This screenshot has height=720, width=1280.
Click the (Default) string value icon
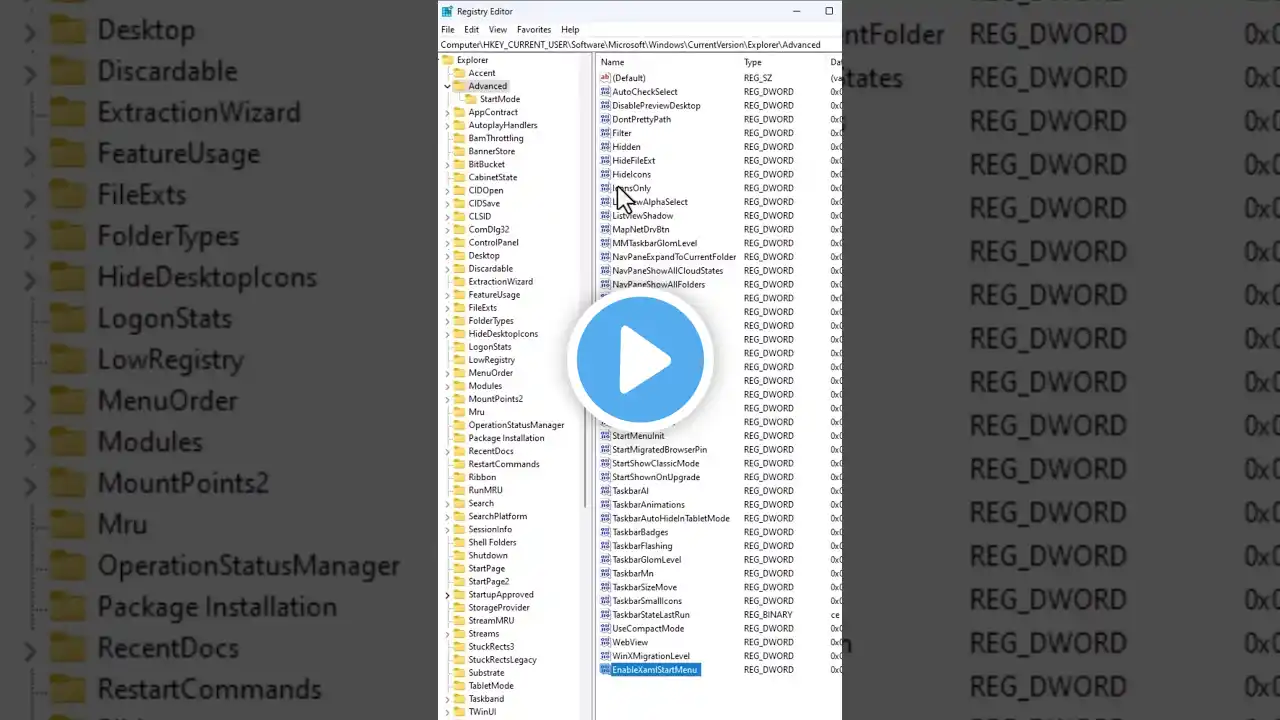(605, 78)
